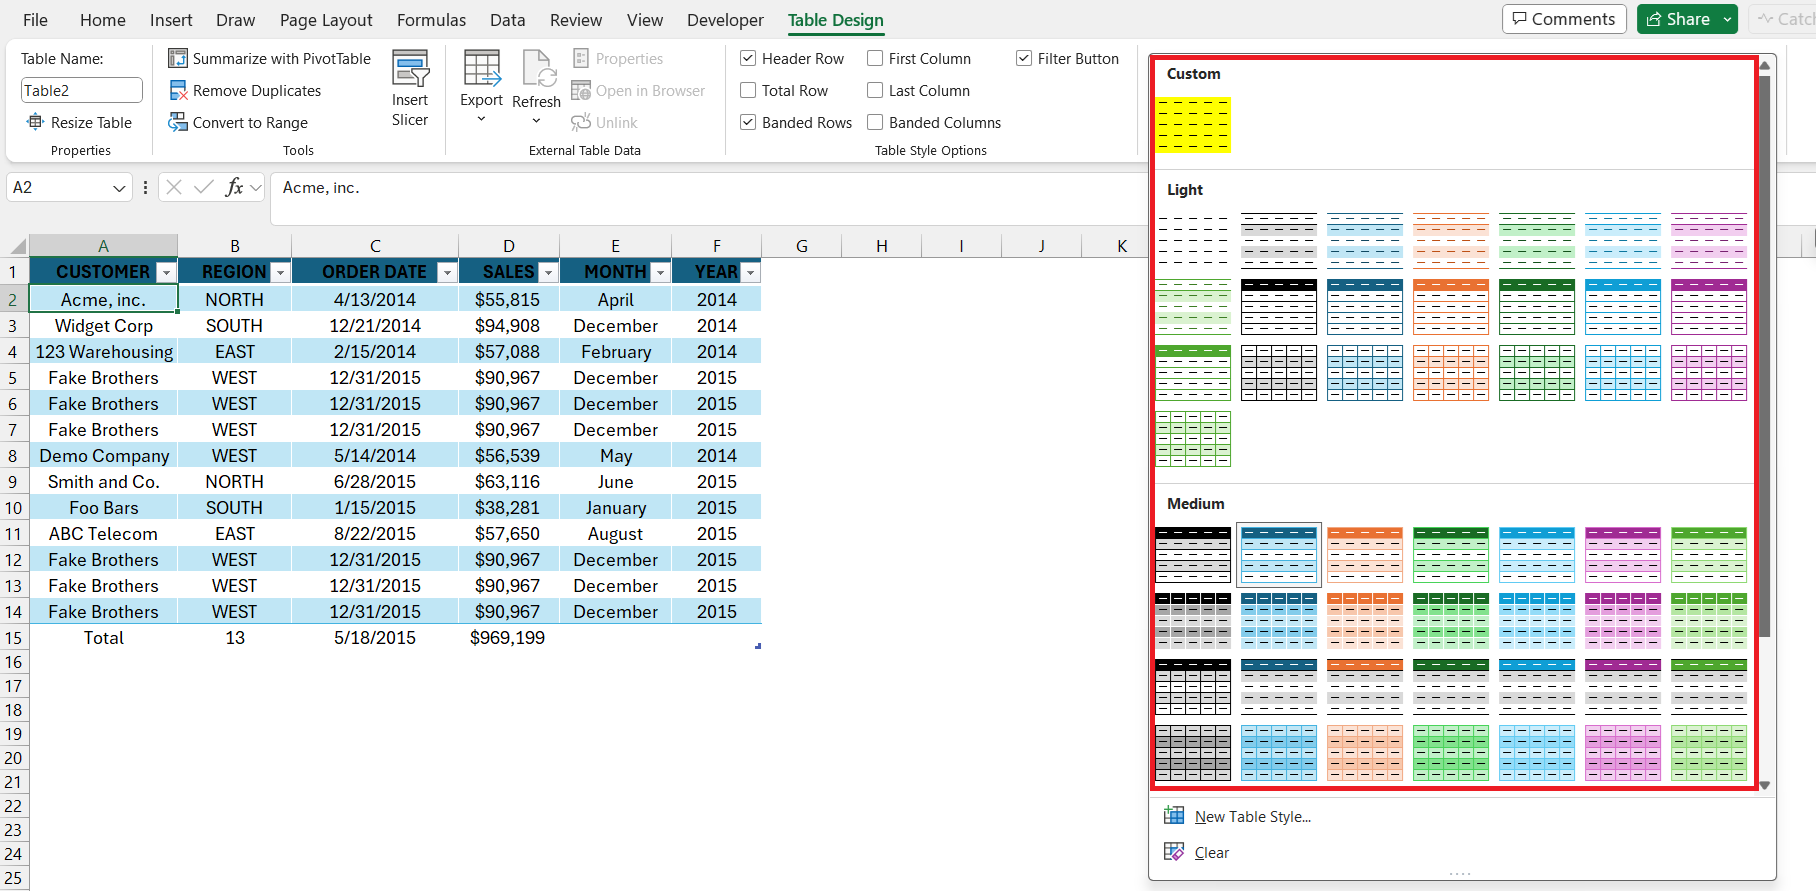Open the File tab
1816x891 pixels.
click(x=35, y=20)
